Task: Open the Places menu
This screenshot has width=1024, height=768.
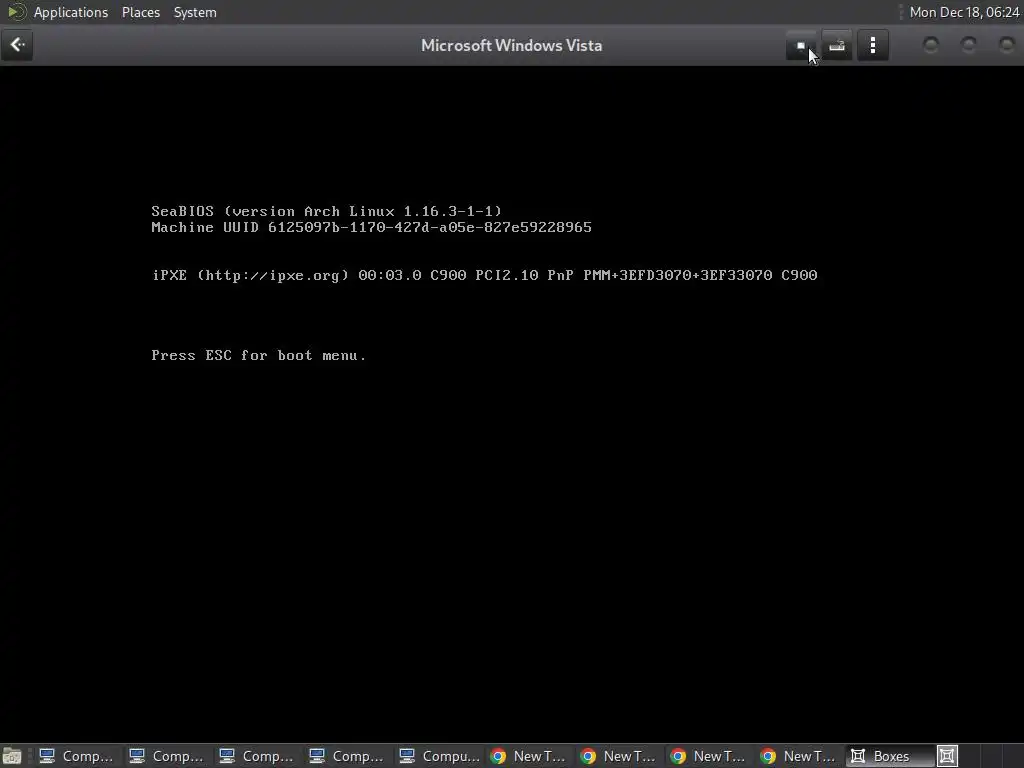Action: coord(140,12)
